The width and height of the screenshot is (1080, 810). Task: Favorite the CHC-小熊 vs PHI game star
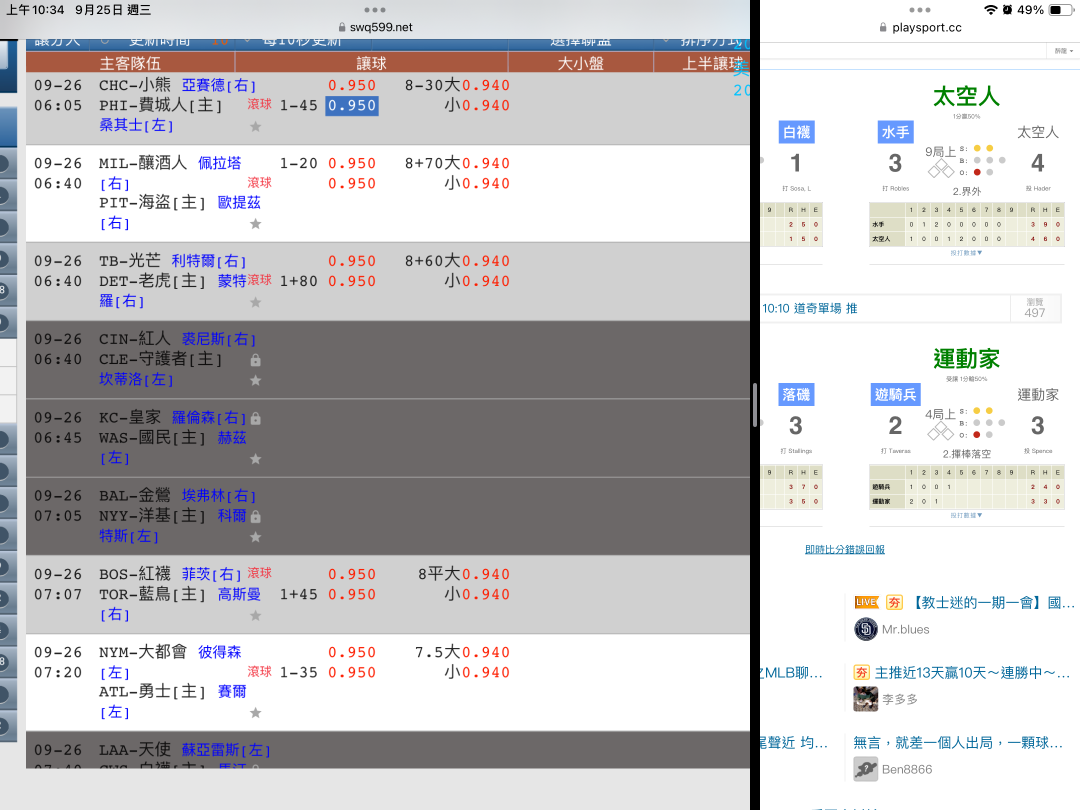coord(256,127)
